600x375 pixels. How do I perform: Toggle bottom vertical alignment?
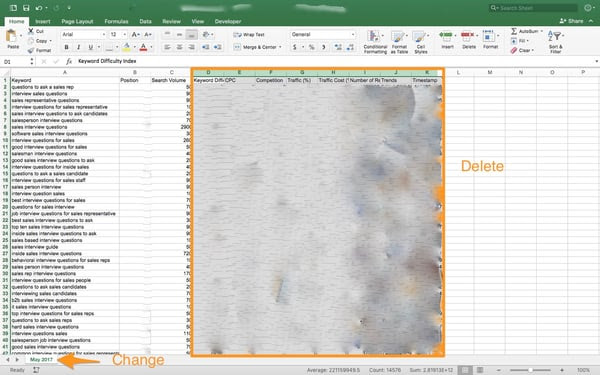tap(192, 34)
